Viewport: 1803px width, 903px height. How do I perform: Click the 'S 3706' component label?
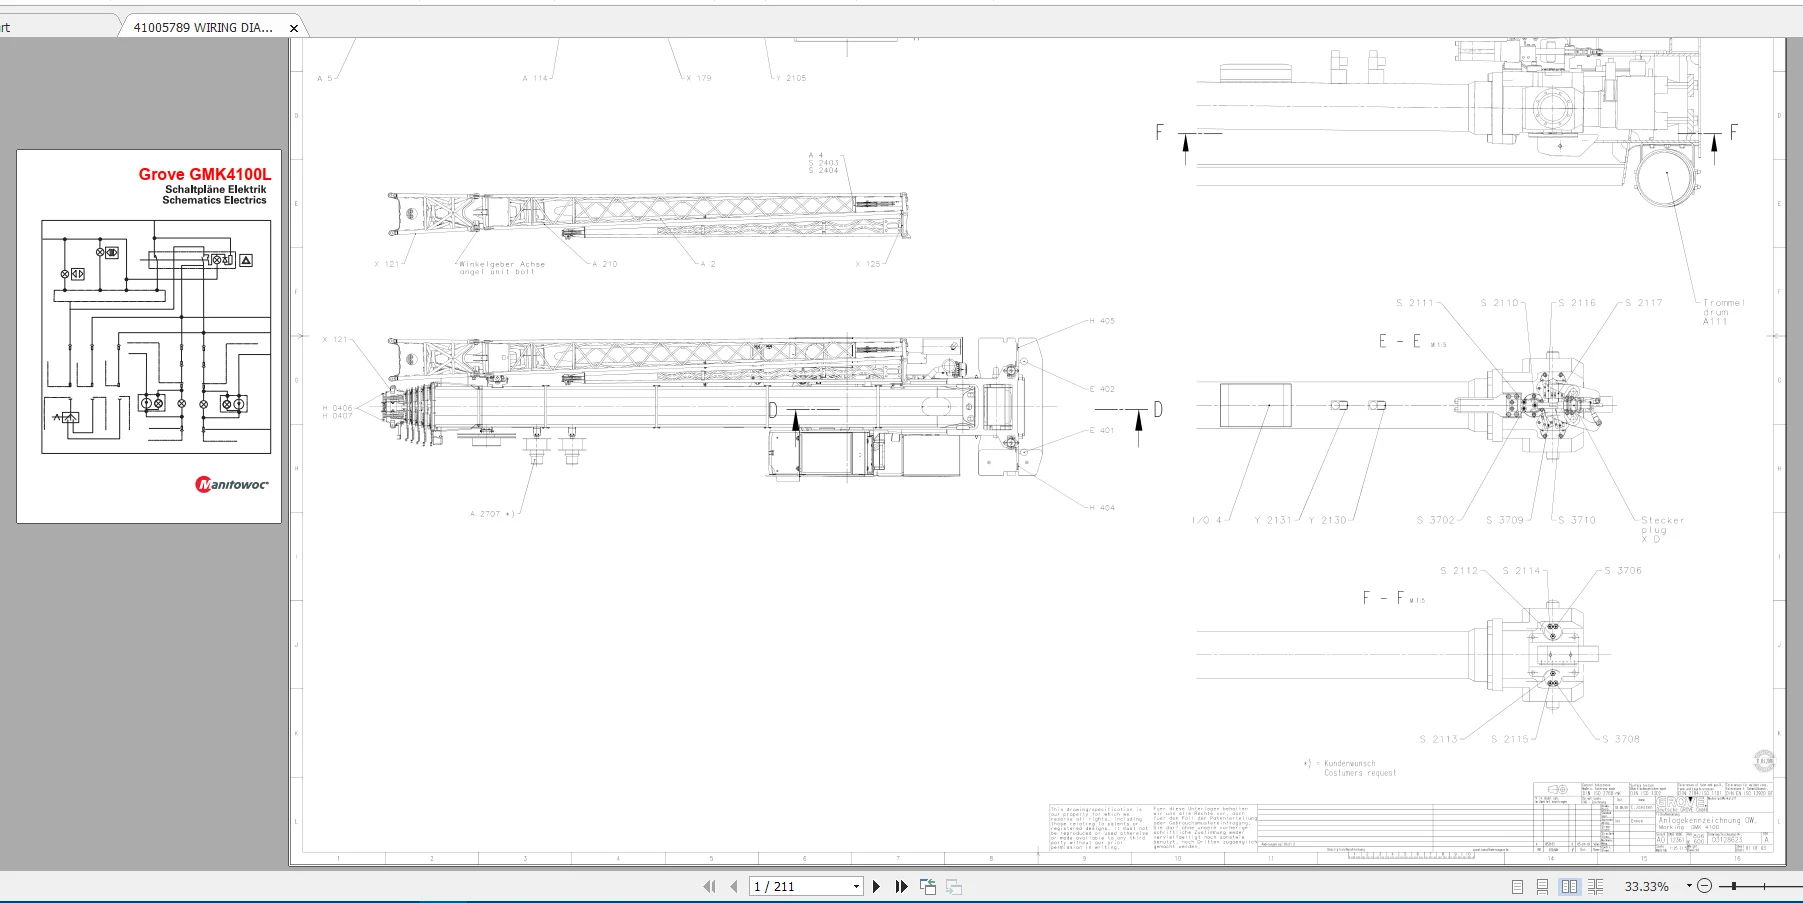1623,571
